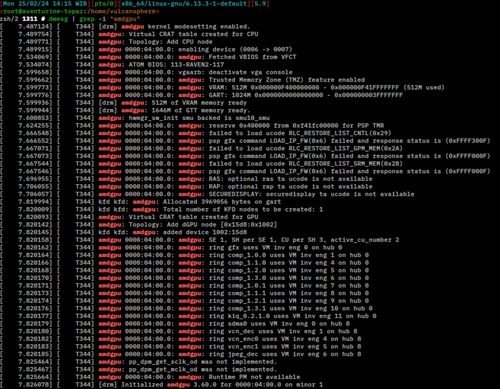Click '512M of VRAM memory ready' text

tap(199, 103)
